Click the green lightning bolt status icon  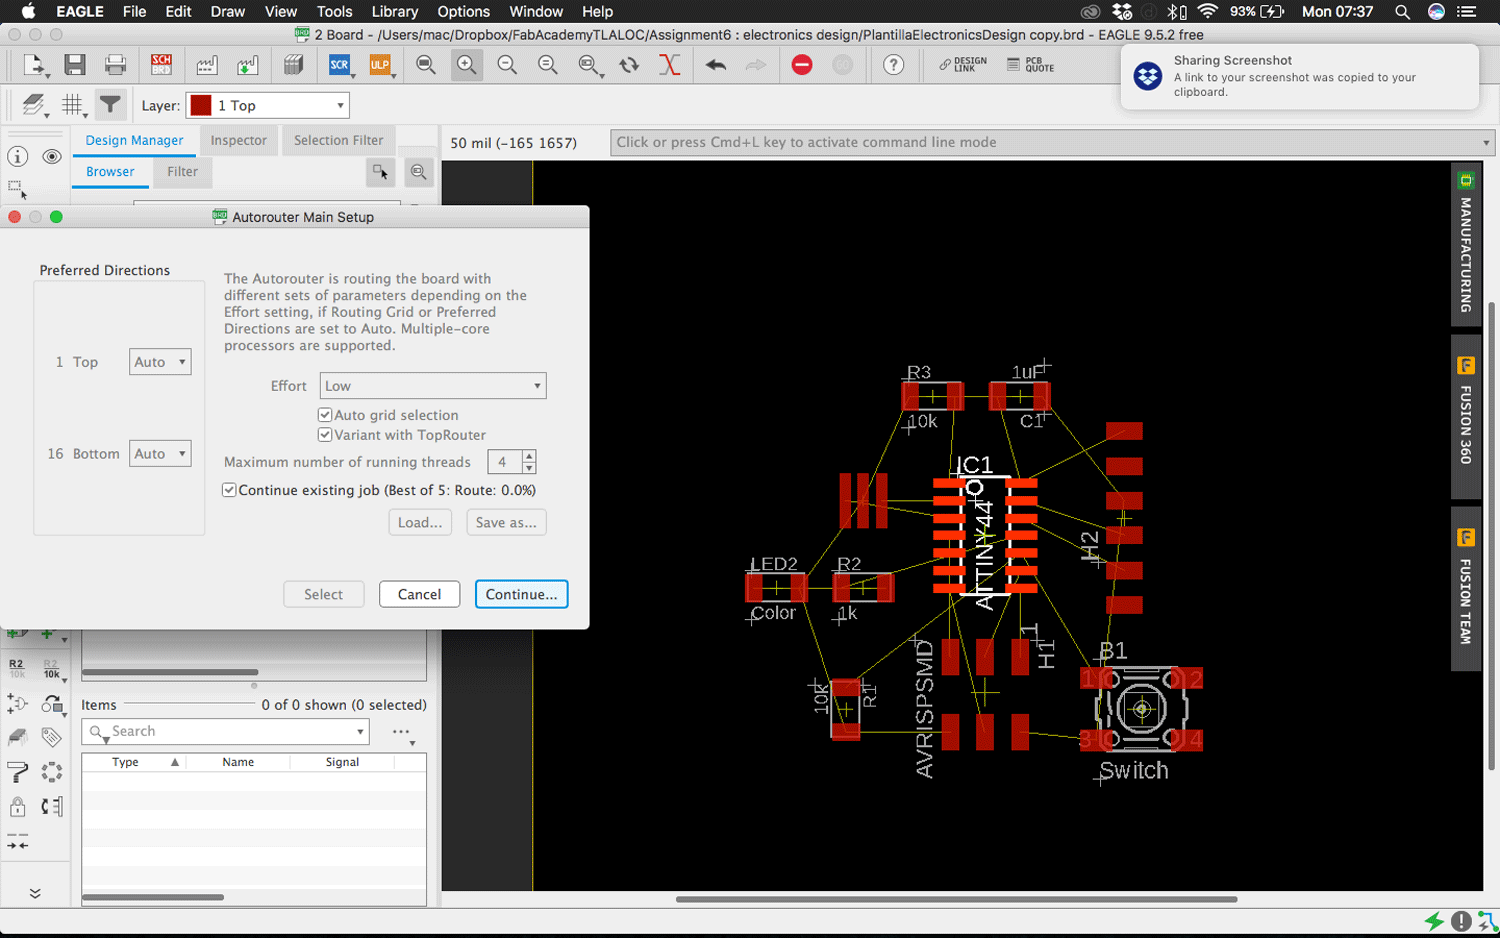pyautogui.click(x=1434, y=921)
